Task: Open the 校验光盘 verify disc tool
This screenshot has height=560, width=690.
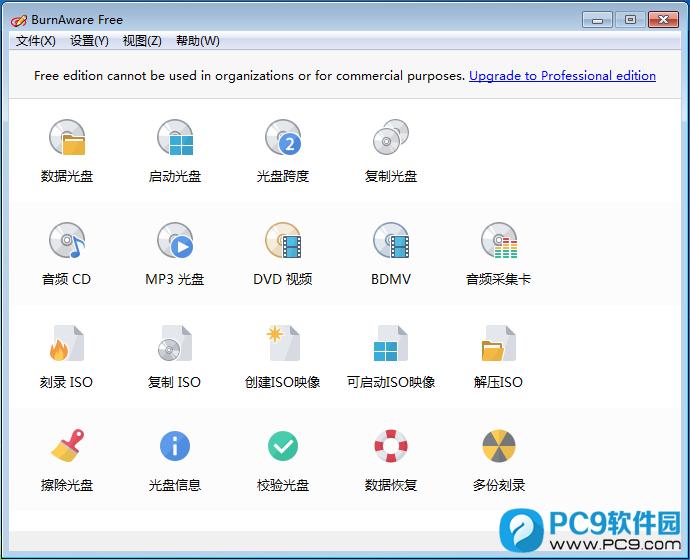Action: [x=283, y=460]
